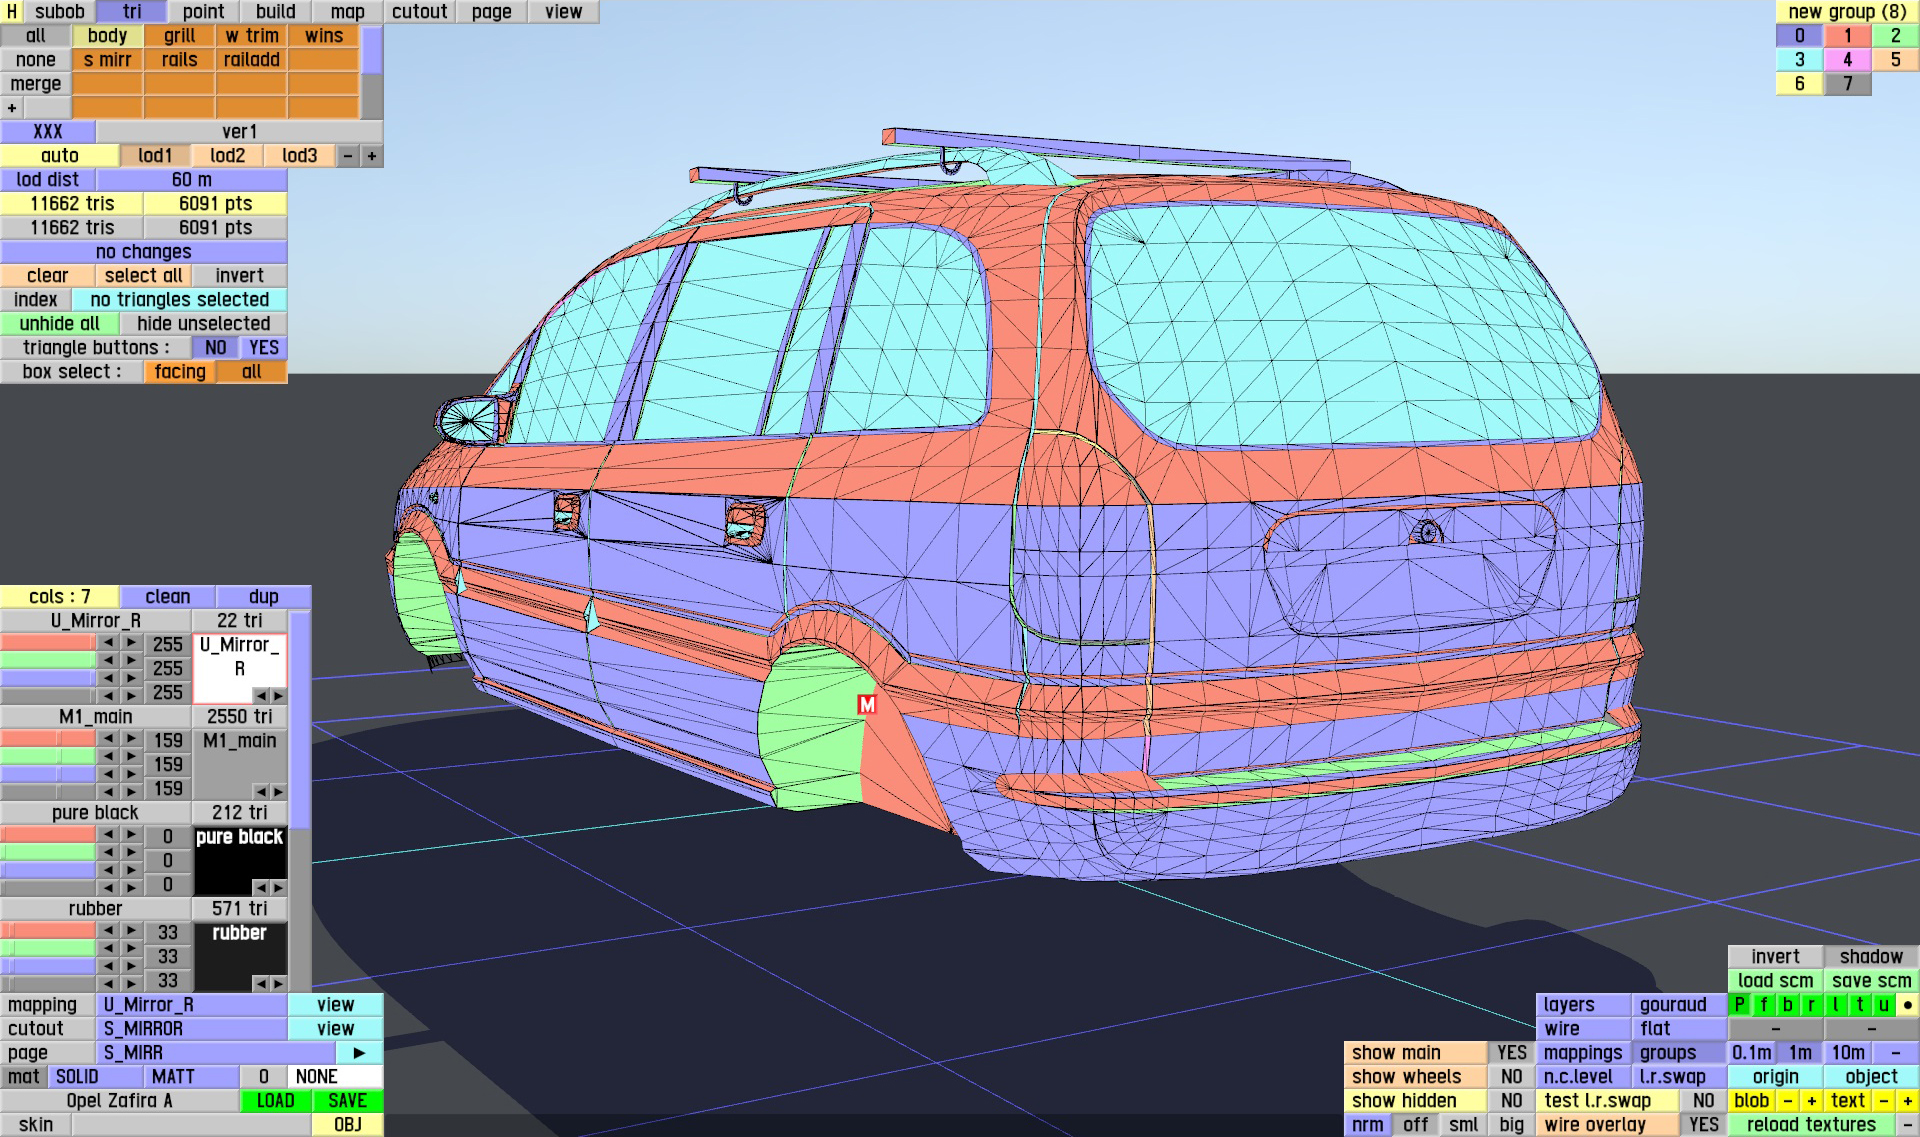
Task: Select group 4 magenta colour box
Action: coord(1847,60)
